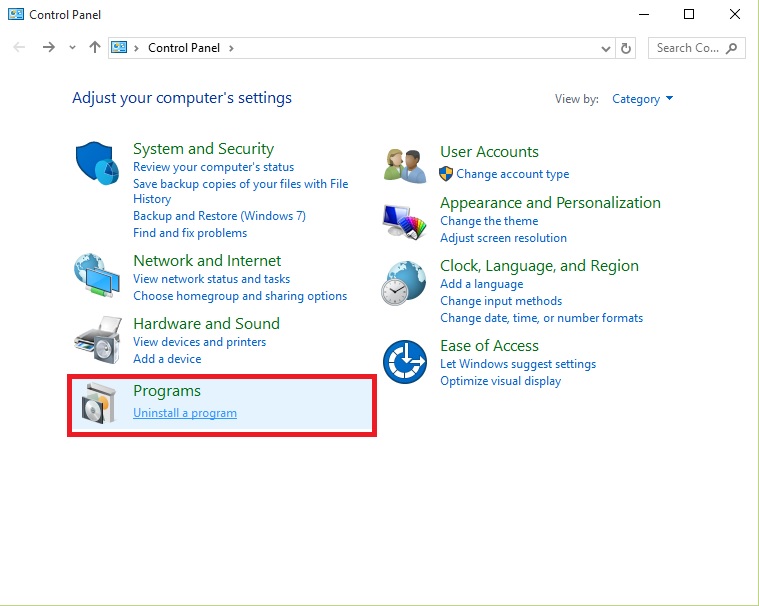Click the Ease of Access icon
The width and height of the screenshot is (759, 606).
[x=405, y=362]
